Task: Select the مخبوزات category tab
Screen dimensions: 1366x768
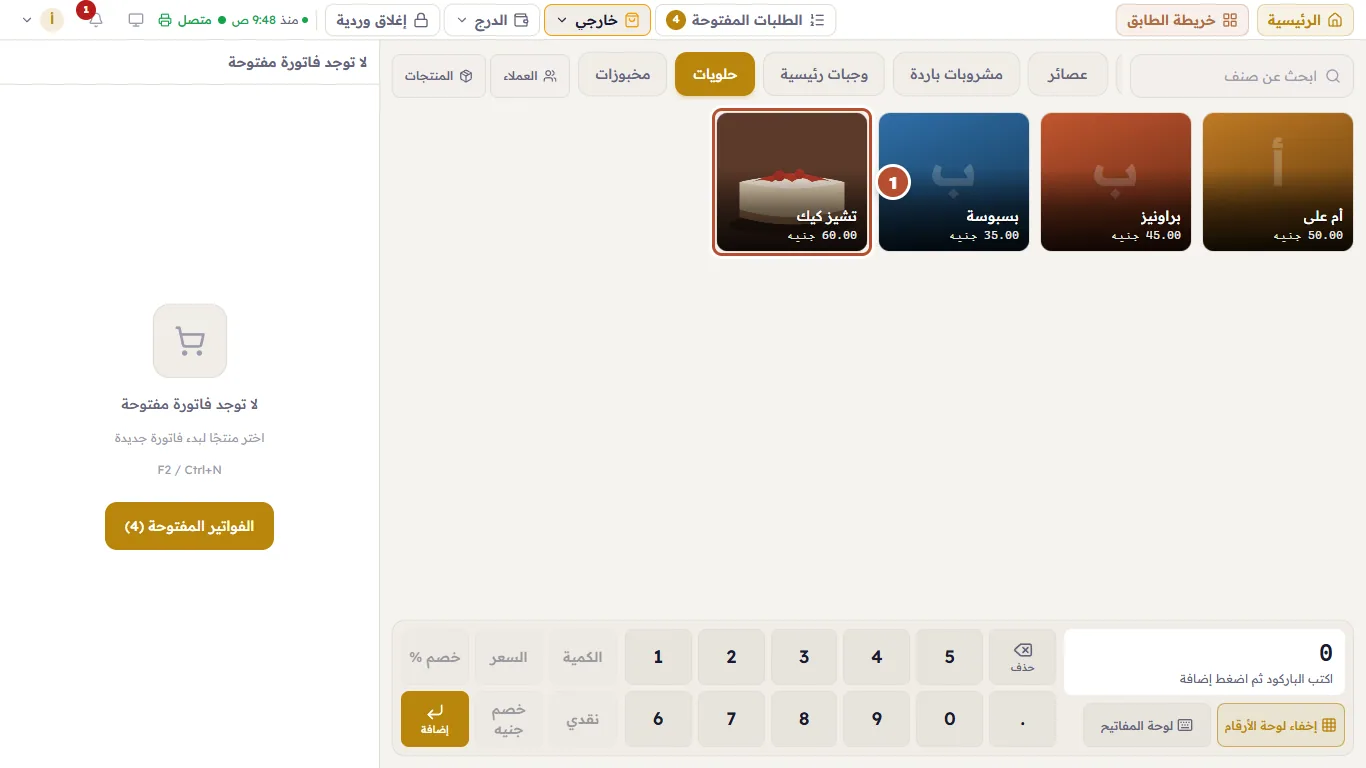Action: 623,75
